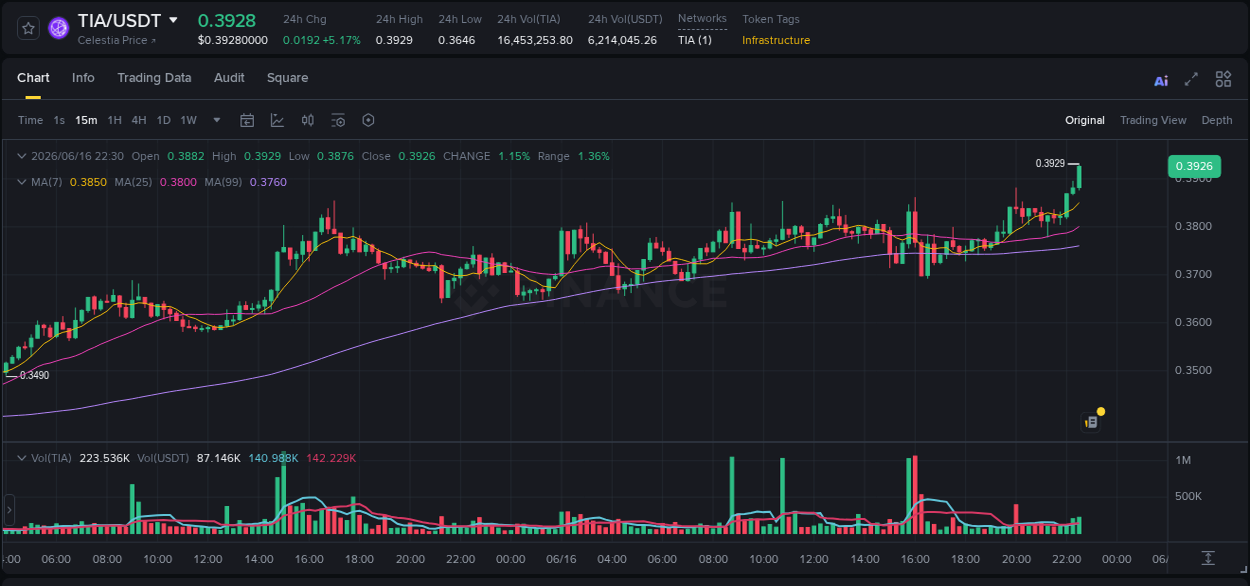The image size is (1250, 586).
Task: Select the 15m chart interval
Action: pyautogui.click(x=86, y=120)
